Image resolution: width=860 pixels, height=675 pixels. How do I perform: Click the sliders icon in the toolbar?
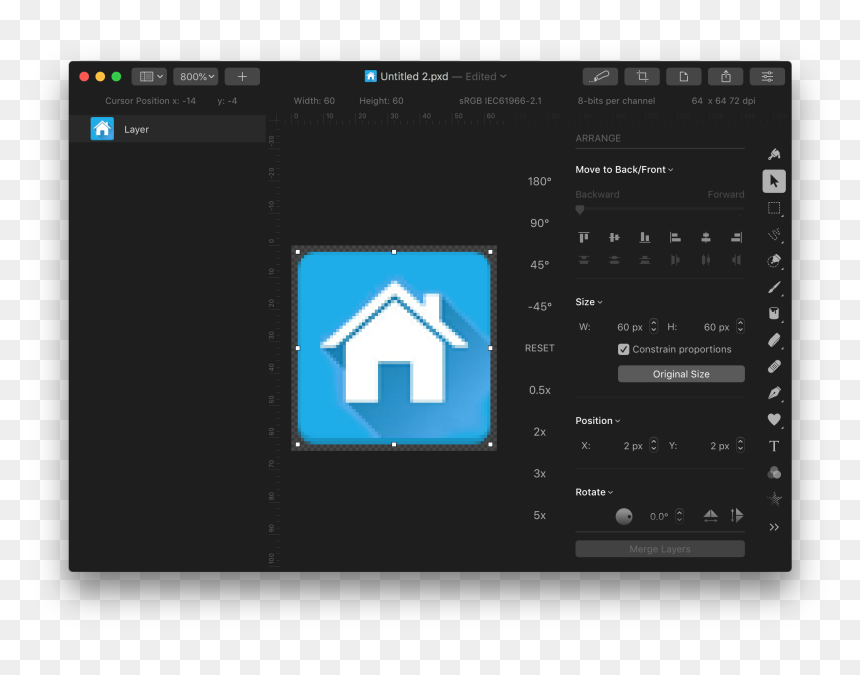(x=767, y=76)
